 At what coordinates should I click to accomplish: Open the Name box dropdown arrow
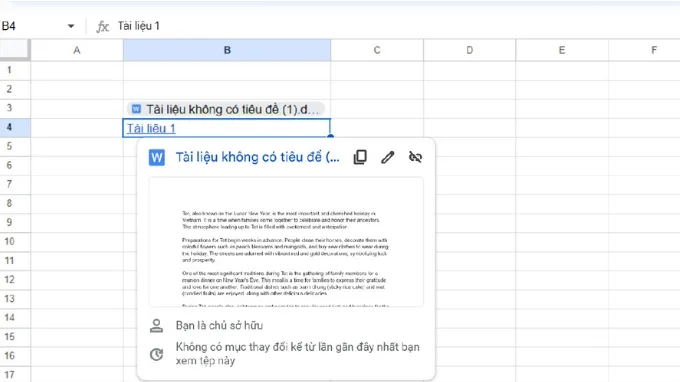(x=71, y=26)
